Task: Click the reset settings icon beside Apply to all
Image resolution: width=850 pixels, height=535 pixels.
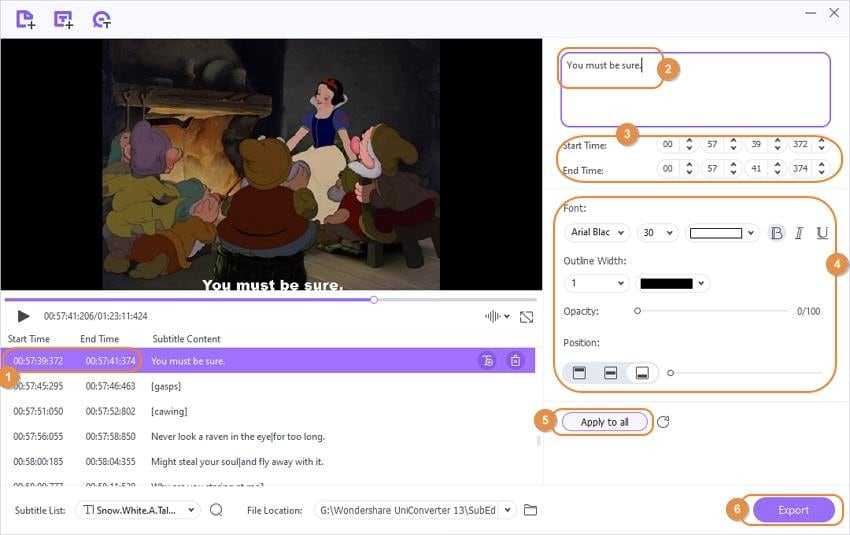Action: 663,422
